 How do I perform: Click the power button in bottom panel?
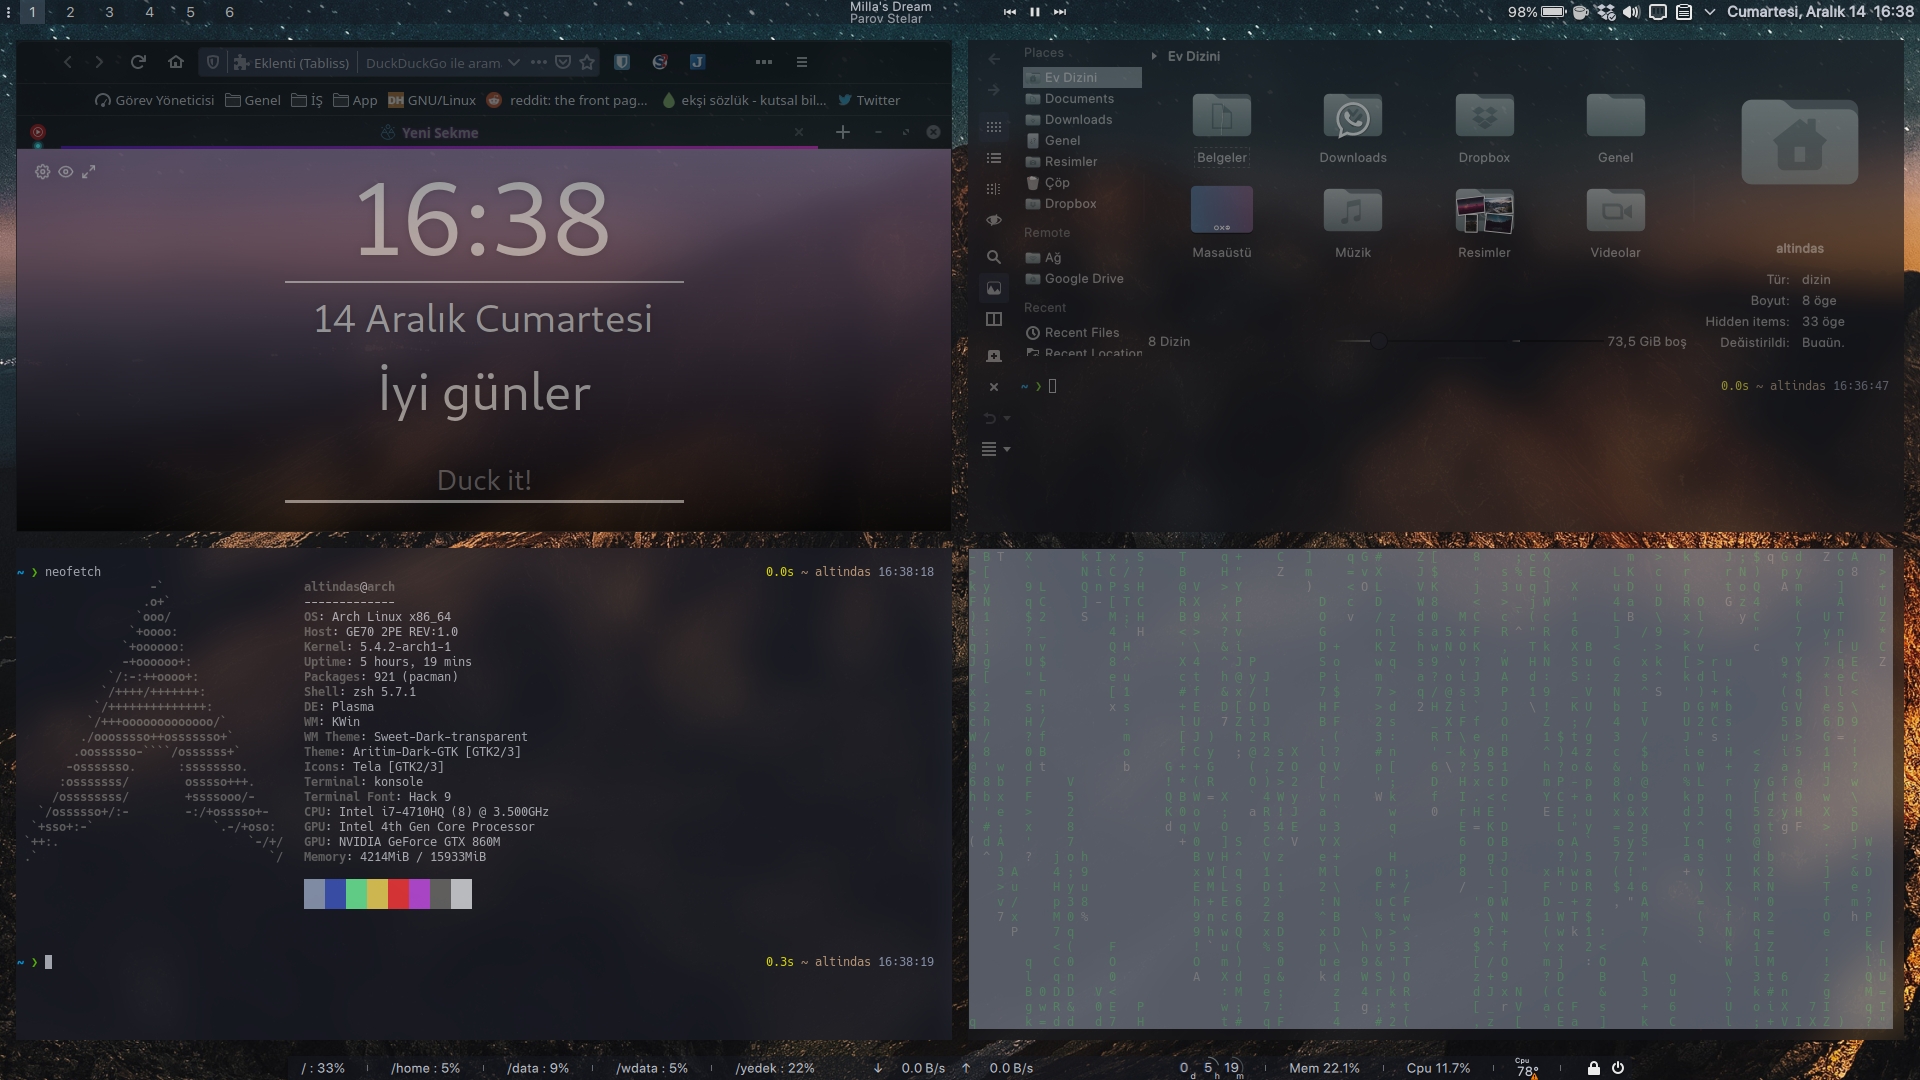click(1618, 1067)
